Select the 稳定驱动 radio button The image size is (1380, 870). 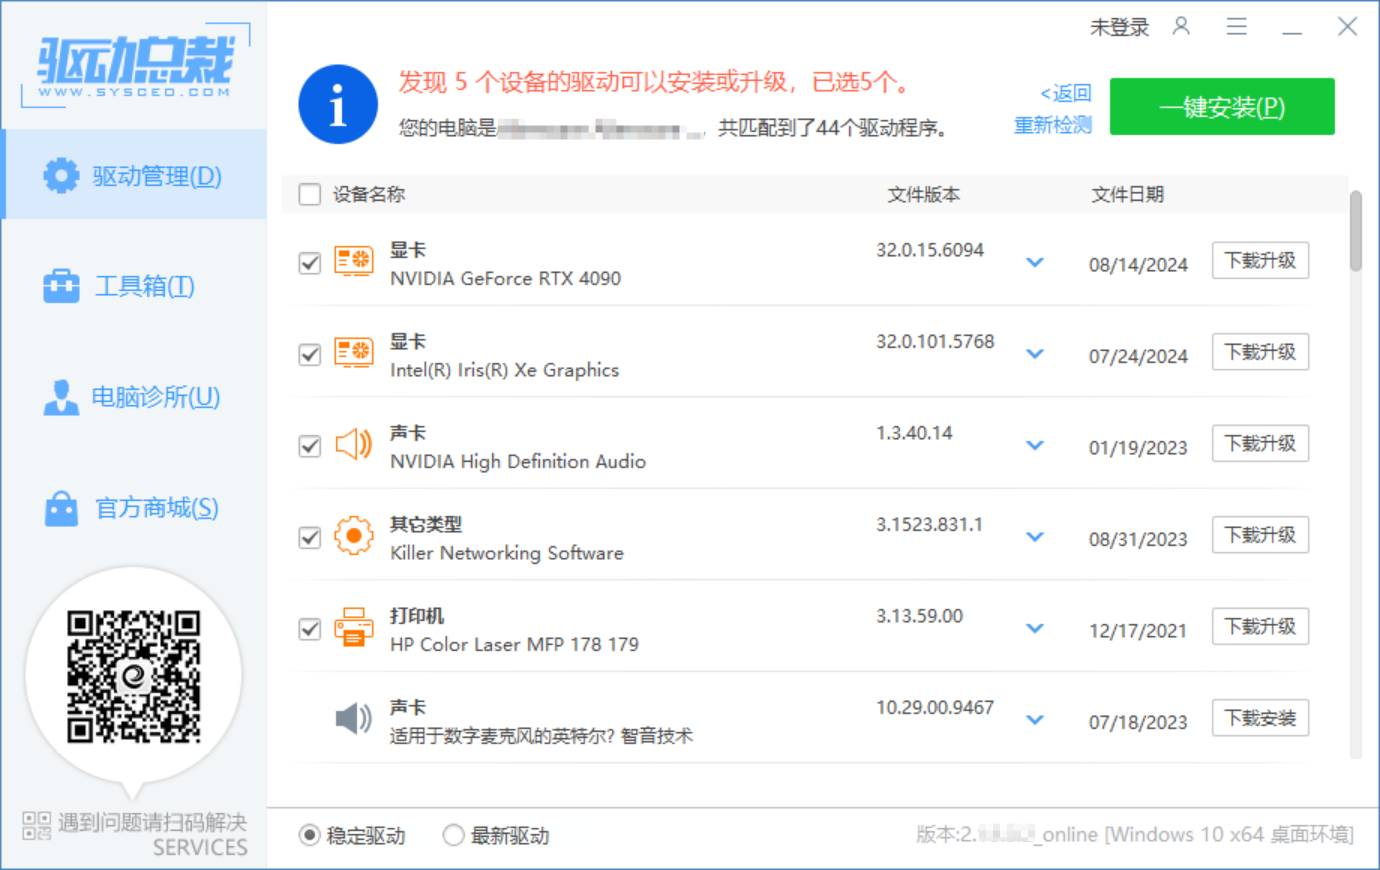point(309,835)
